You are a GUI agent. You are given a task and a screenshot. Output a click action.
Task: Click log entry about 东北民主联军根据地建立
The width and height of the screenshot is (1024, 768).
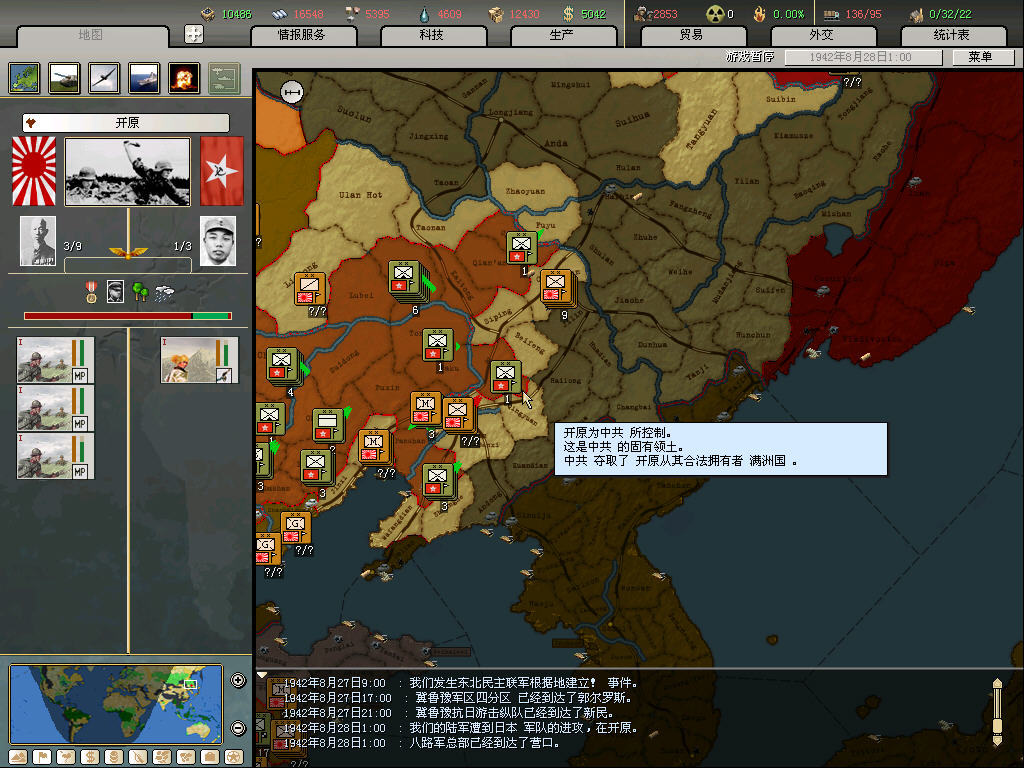point(460,683)
